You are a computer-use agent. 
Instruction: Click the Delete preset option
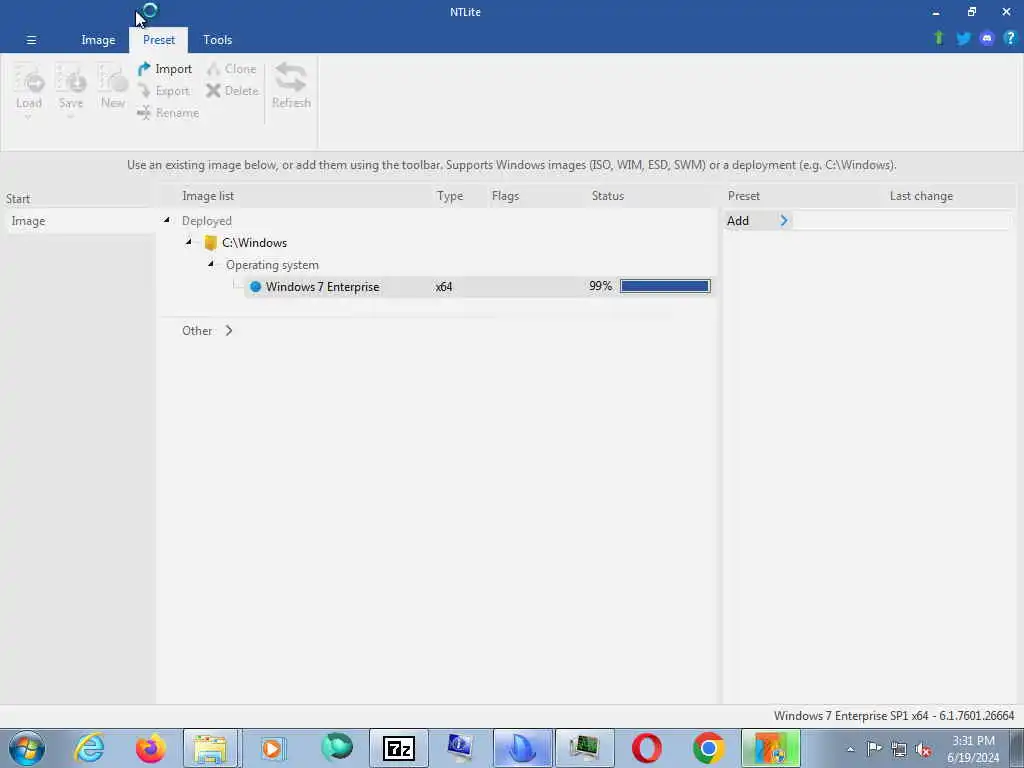pyautogui.click(x=232, y=91)
